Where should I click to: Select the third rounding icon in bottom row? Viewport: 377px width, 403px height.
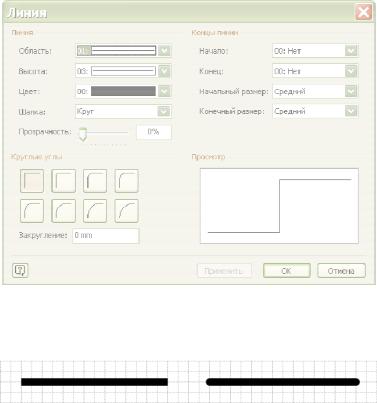coord(95,211)
